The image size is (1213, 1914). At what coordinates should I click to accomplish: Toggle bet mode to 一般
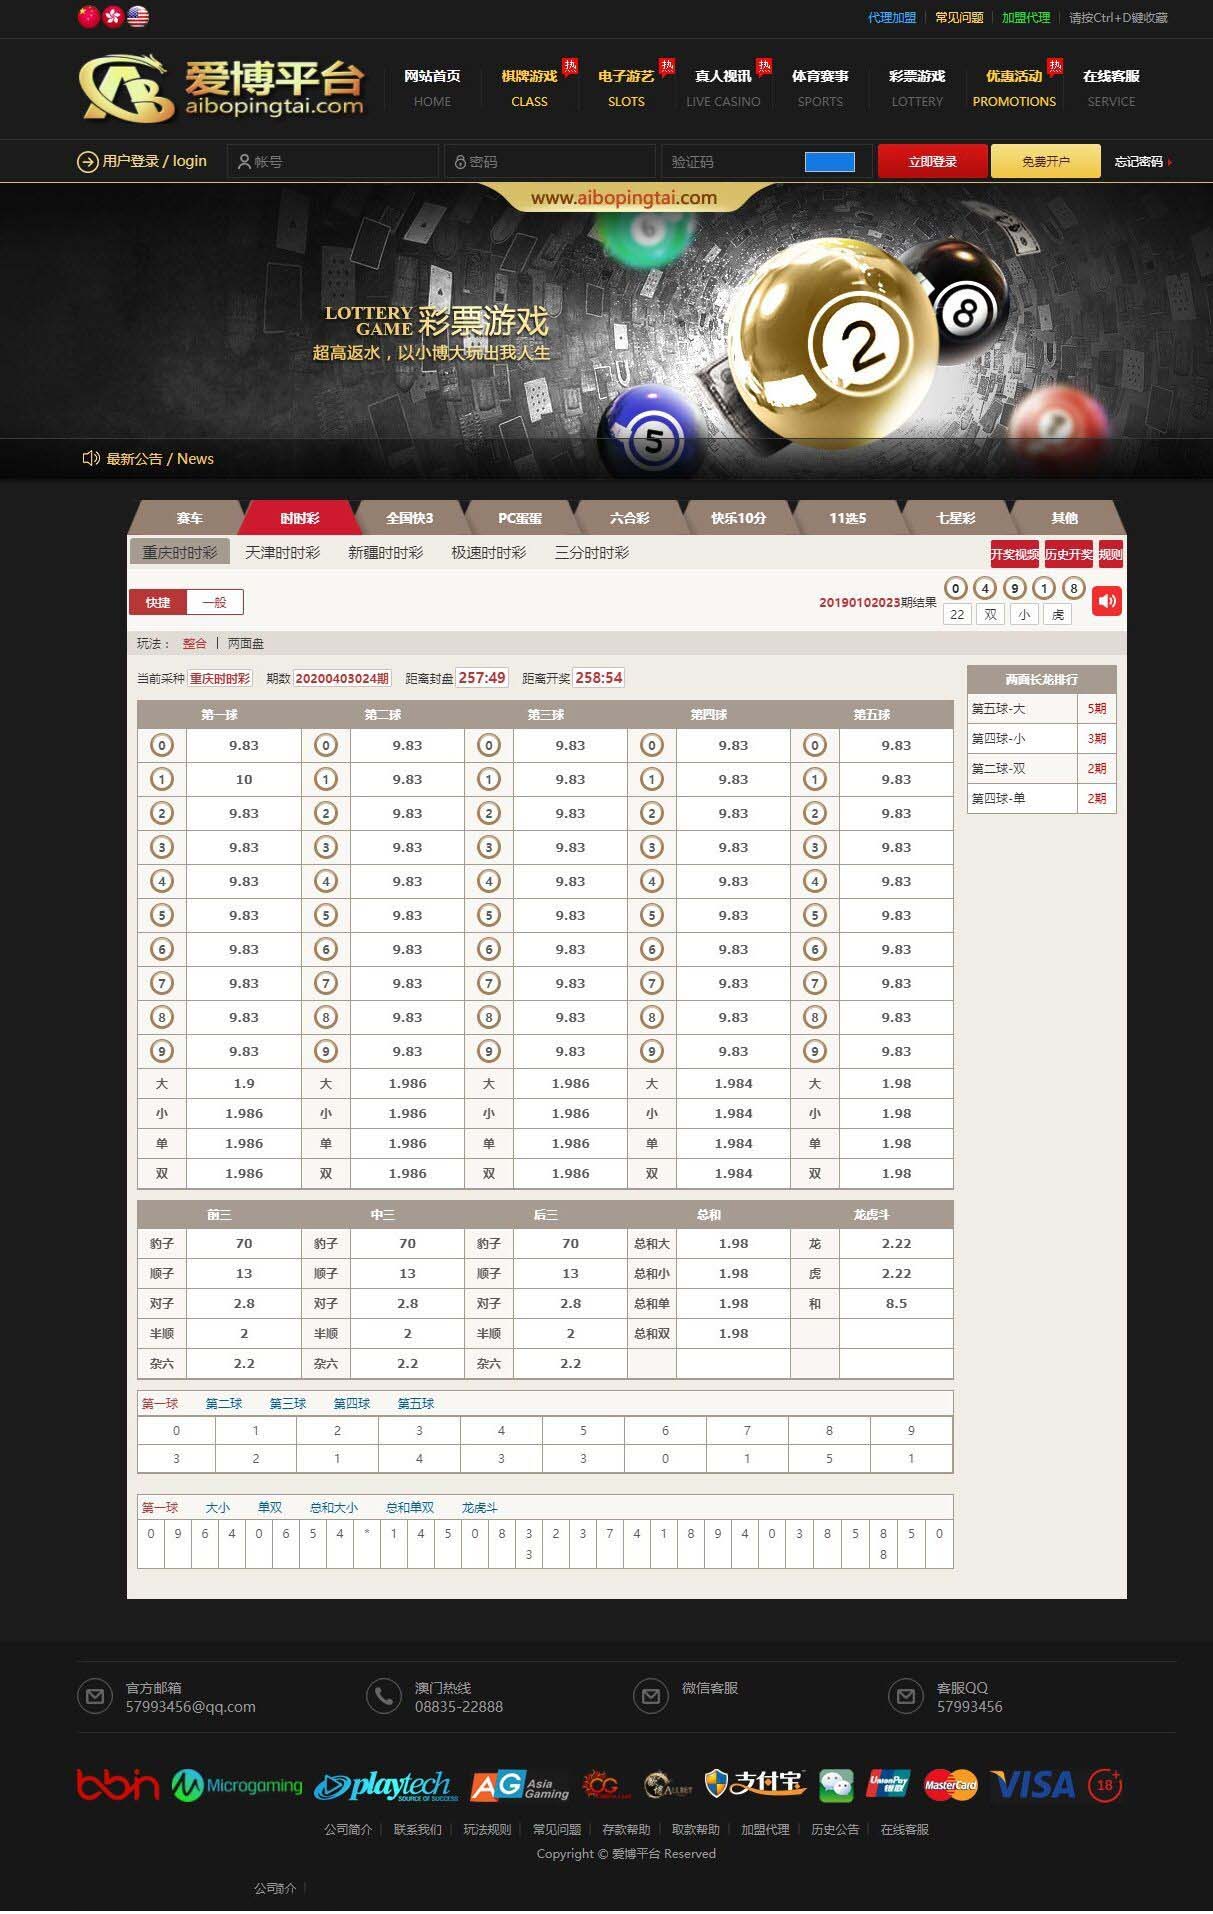point(215,602)
